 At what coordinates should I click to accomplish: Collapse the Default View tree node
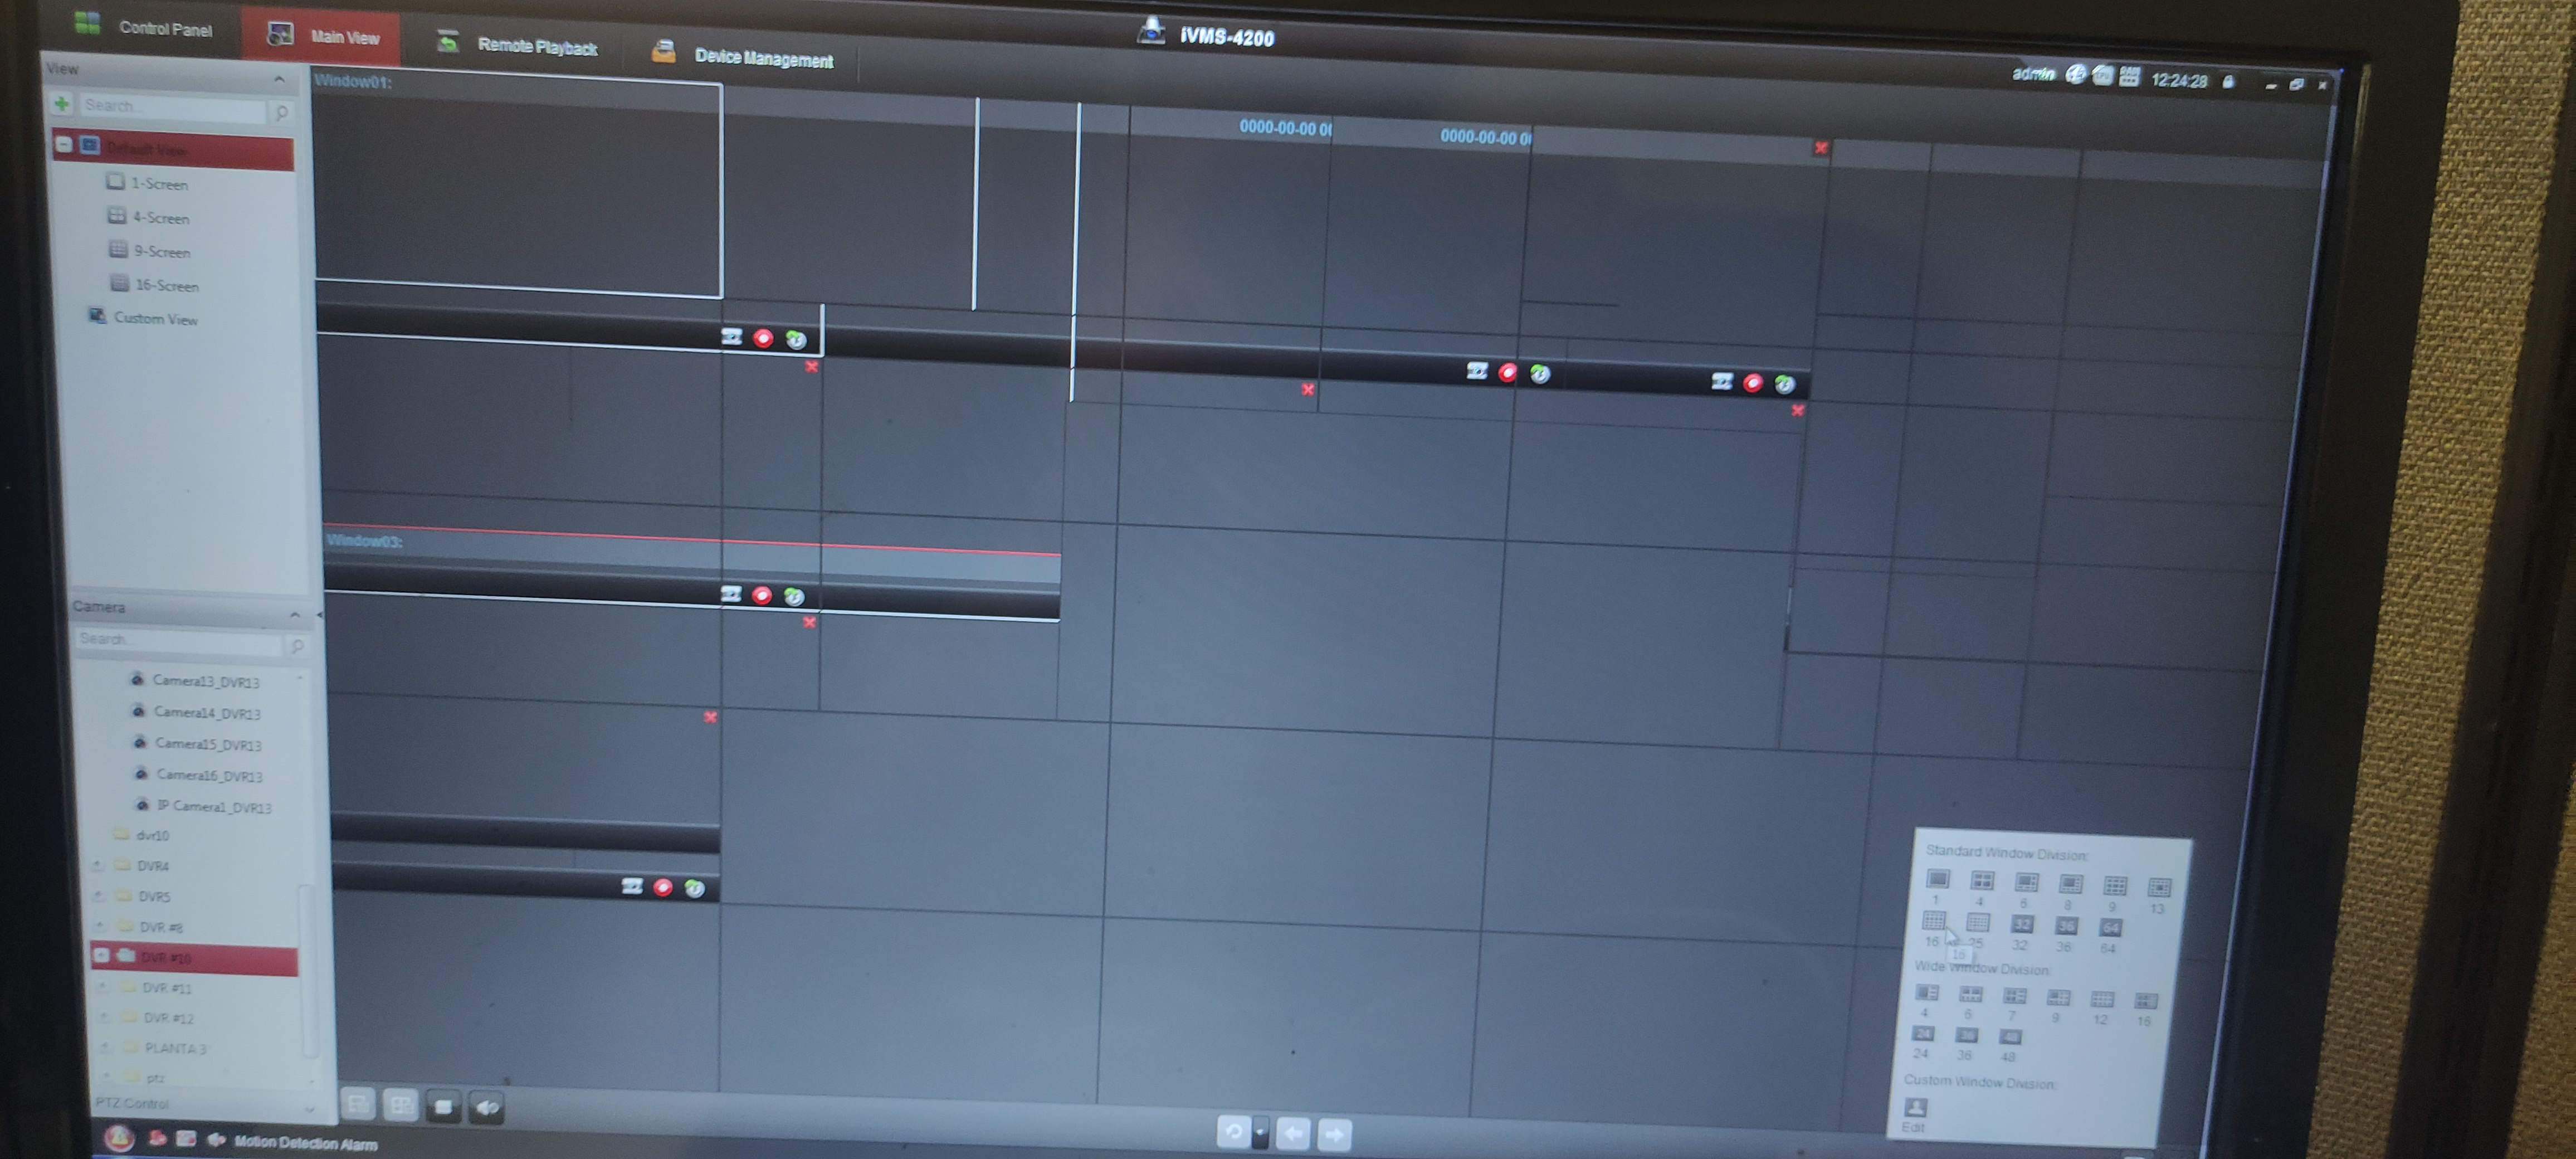pyautogui.click(x=63, y=145)
